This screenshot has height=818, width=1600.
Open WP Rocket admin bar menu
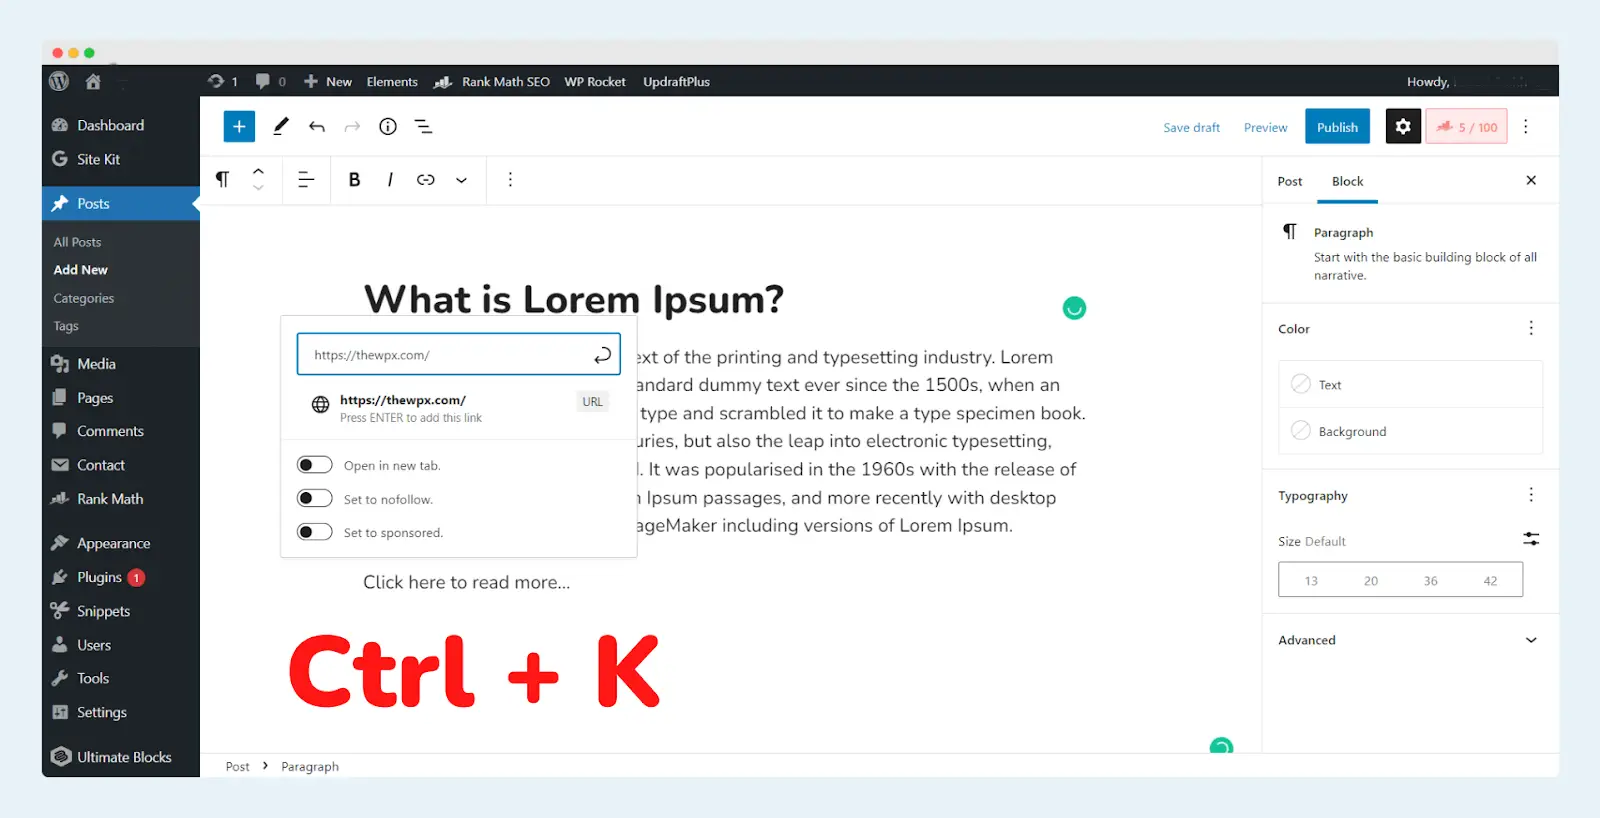tap(595, 81)
